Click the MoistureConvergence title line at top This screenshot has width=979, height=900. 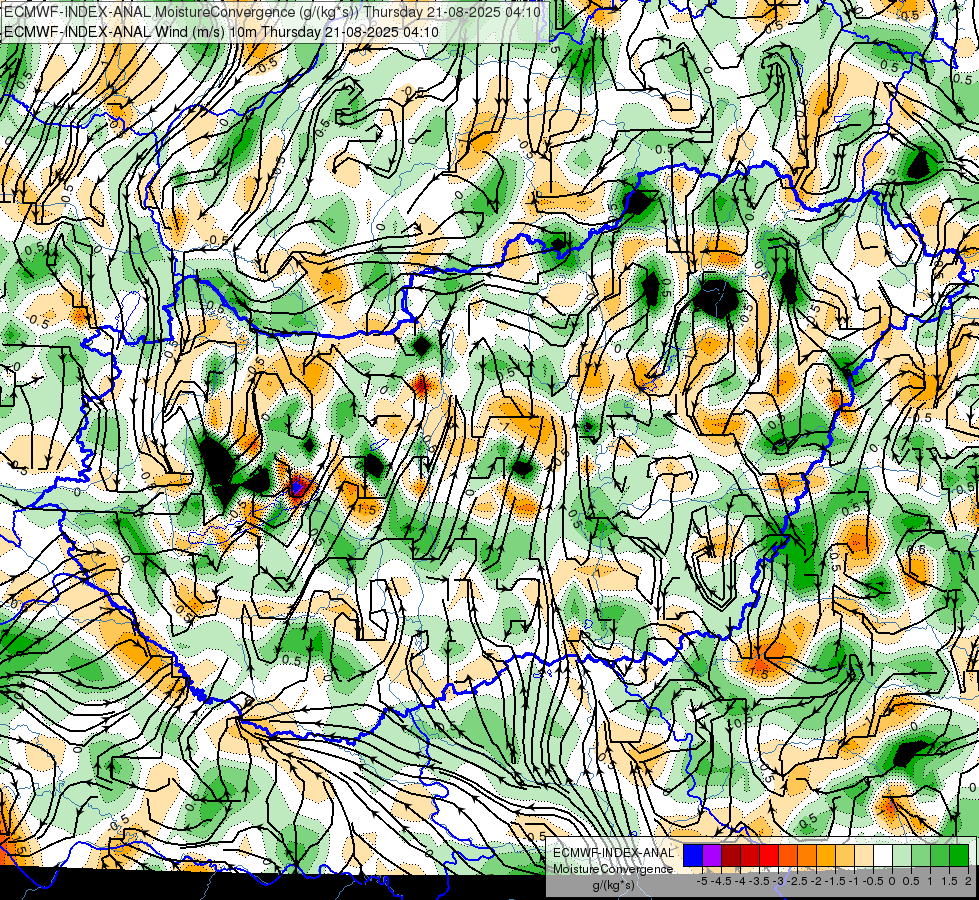273,11
